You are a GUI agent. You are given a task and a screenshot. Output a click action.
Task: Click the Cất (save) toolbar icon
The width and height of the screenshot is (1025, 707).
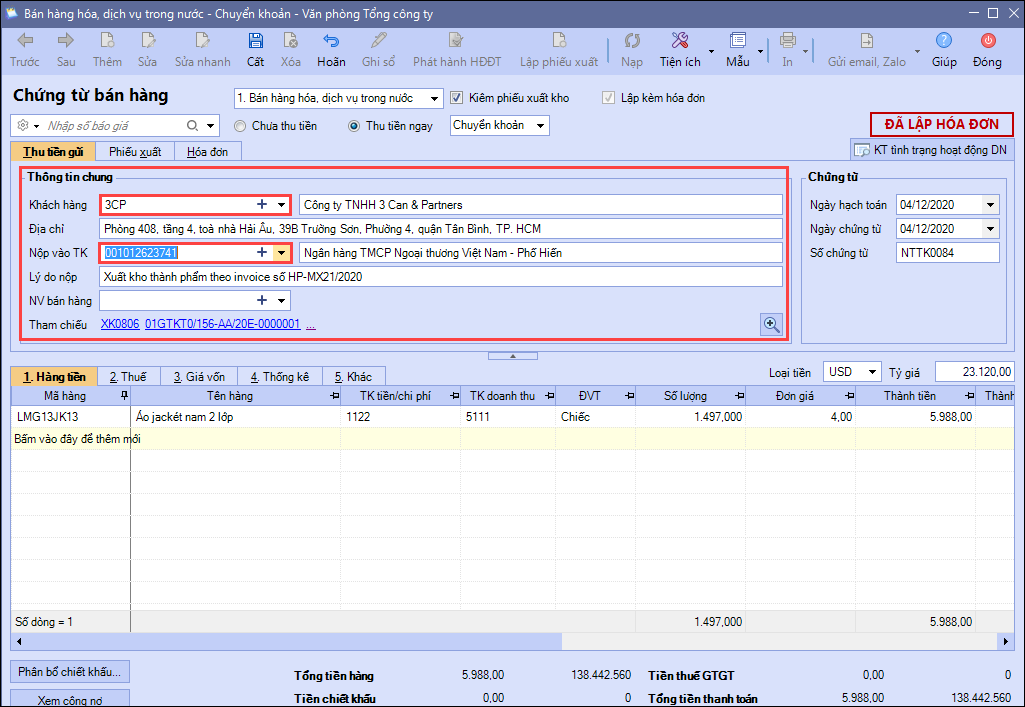click(x=256, y=42)
